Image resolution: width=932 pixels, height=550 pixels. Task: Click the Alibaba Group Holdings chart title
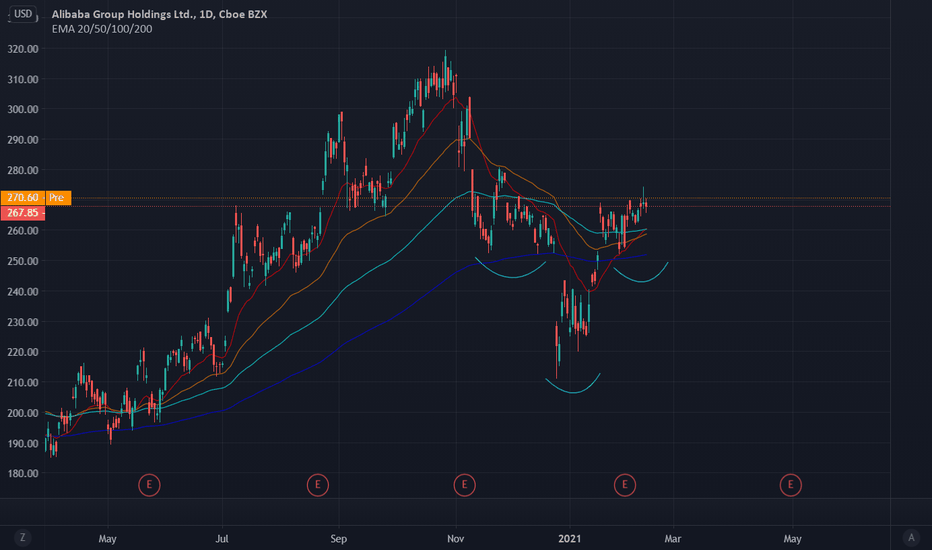pos(159,14)
